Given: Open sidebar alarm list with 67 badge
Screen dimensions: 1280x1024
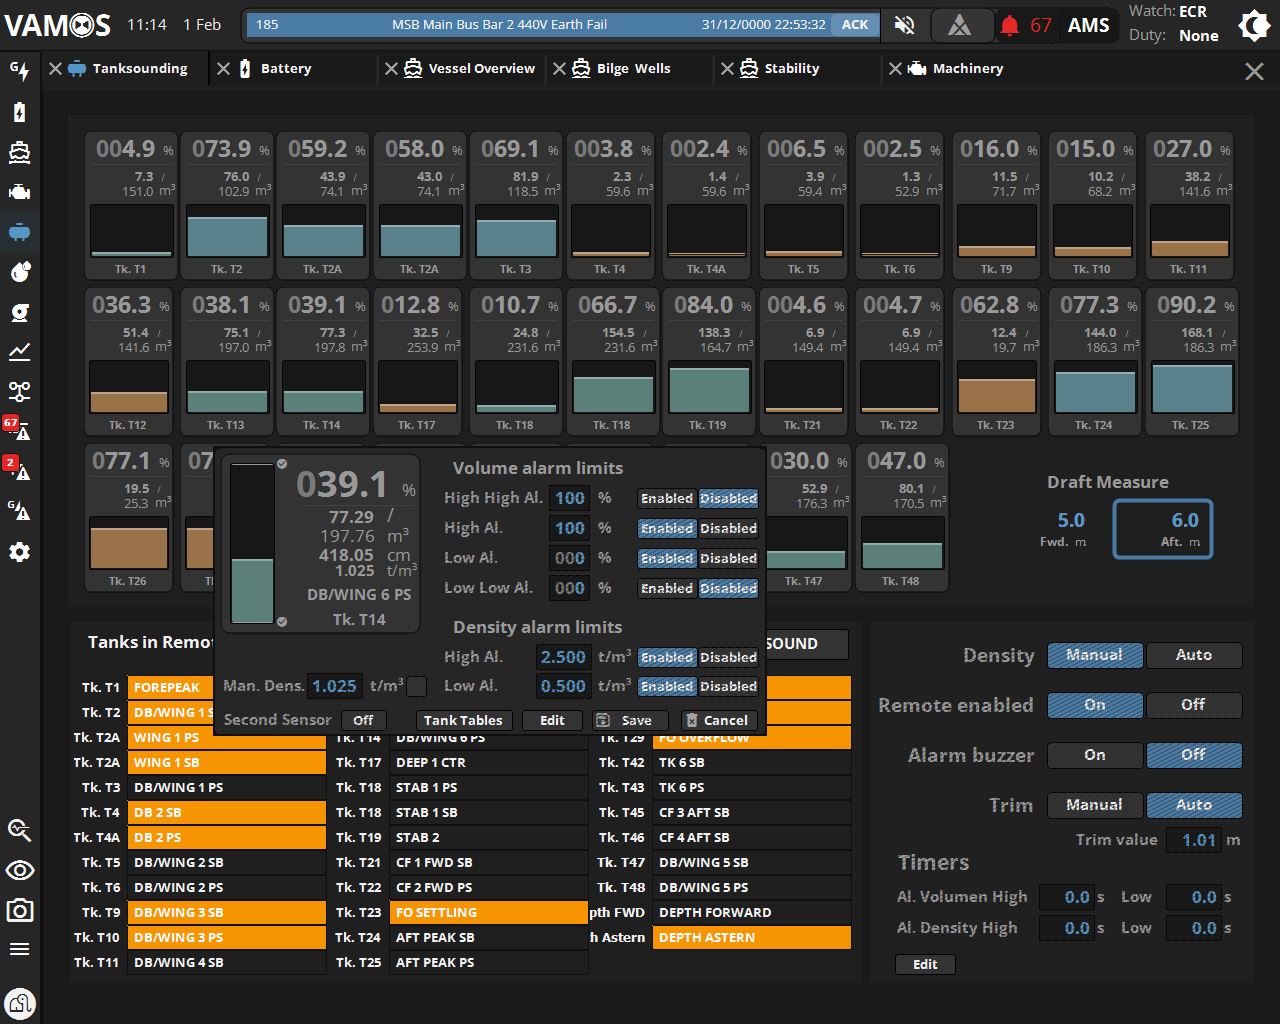Looking at the screenshot, I should [x=17, y=429].
